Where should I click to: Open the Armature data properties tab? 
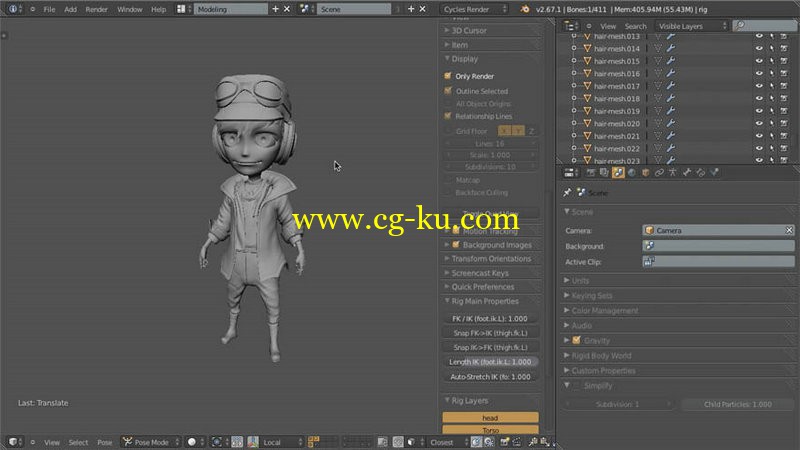click(x=673, y=173)
